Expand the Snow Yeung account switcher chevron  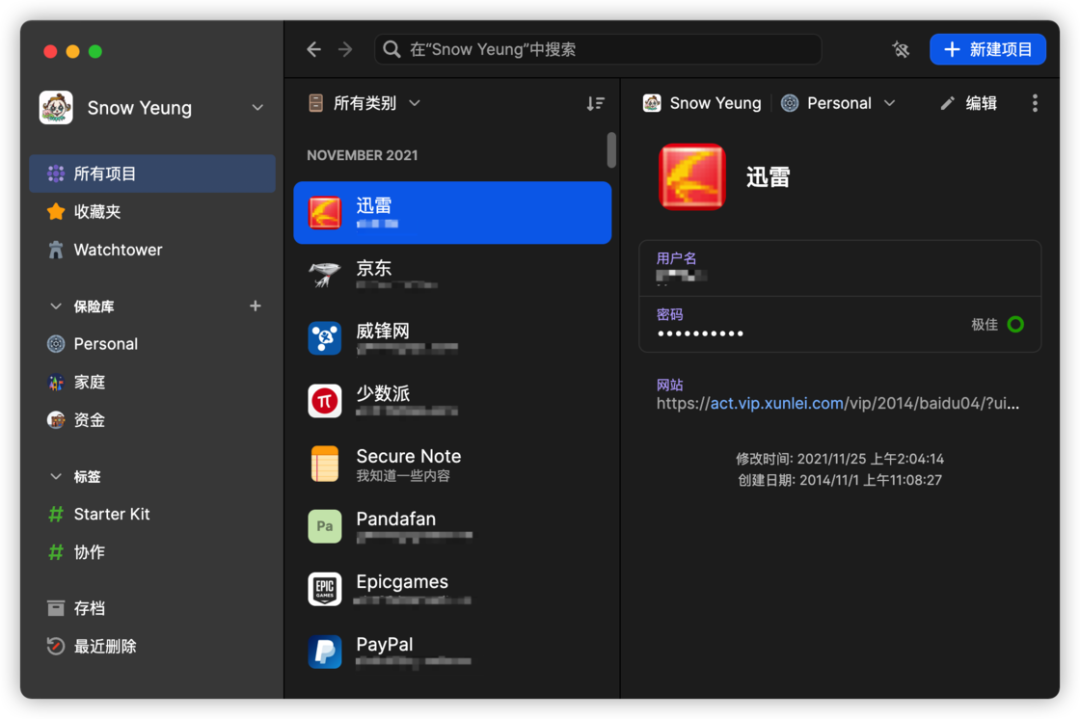point(258,108)
